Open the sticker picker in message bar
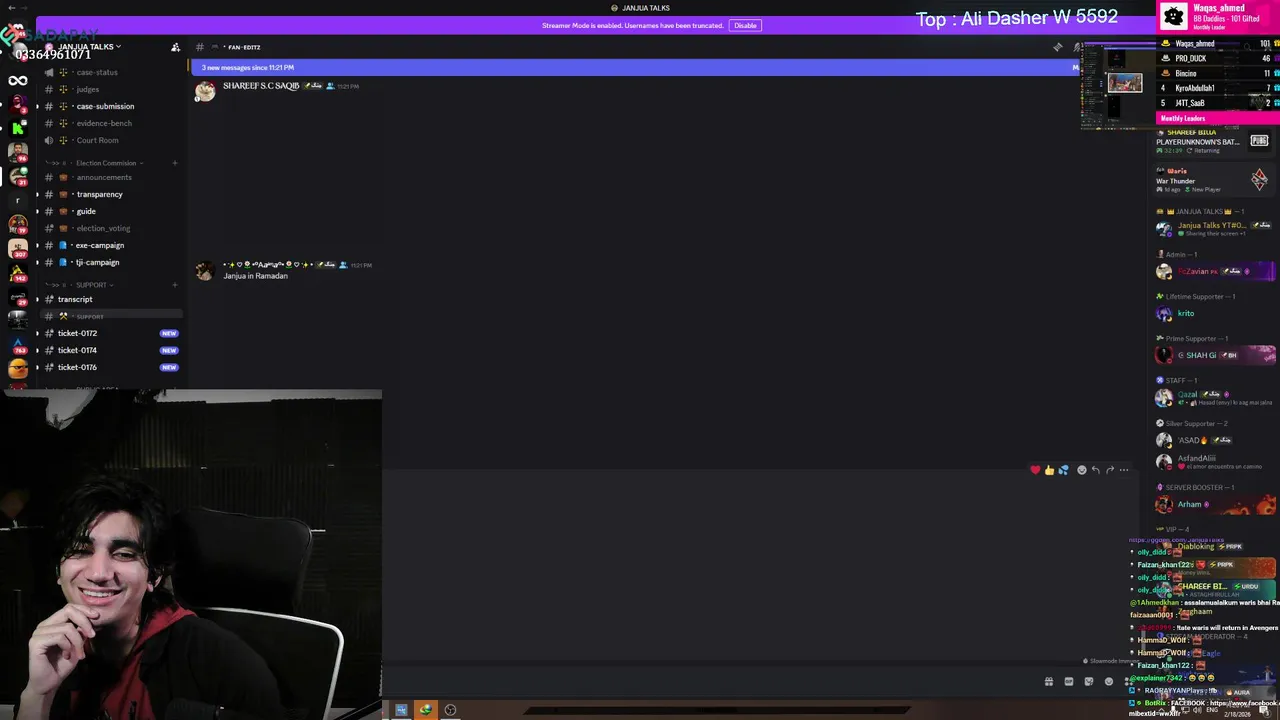This screenshot has width=1280, height=720. coord(1089,682)
